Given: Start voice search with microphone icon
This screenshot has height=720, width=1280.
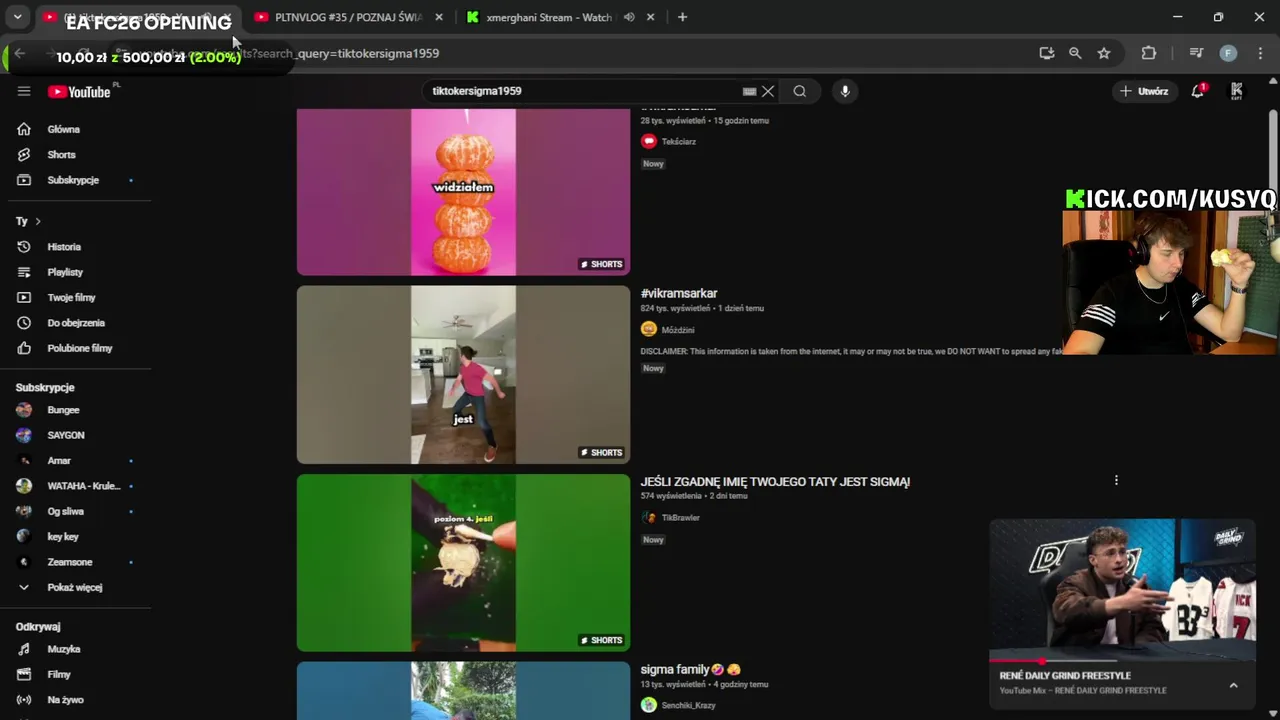Looking at the screenshot, I should point(845,91).
